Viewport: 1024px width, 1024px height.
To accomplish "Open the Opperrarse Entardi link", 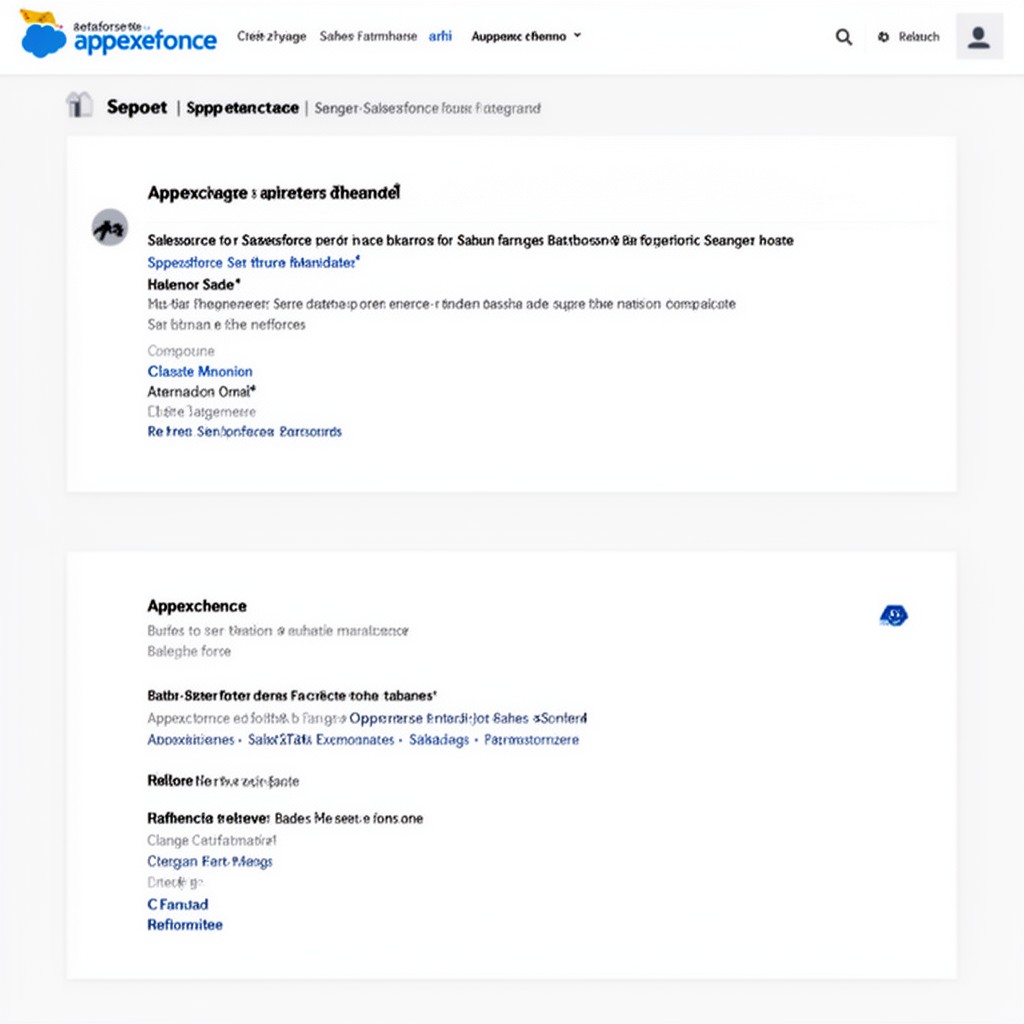I will (468, 718).
